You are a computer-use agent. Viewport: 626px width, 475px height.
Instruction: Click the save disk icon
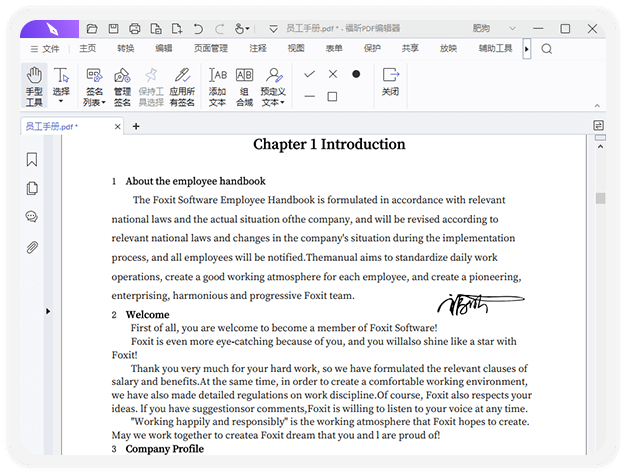coord(113,29)
